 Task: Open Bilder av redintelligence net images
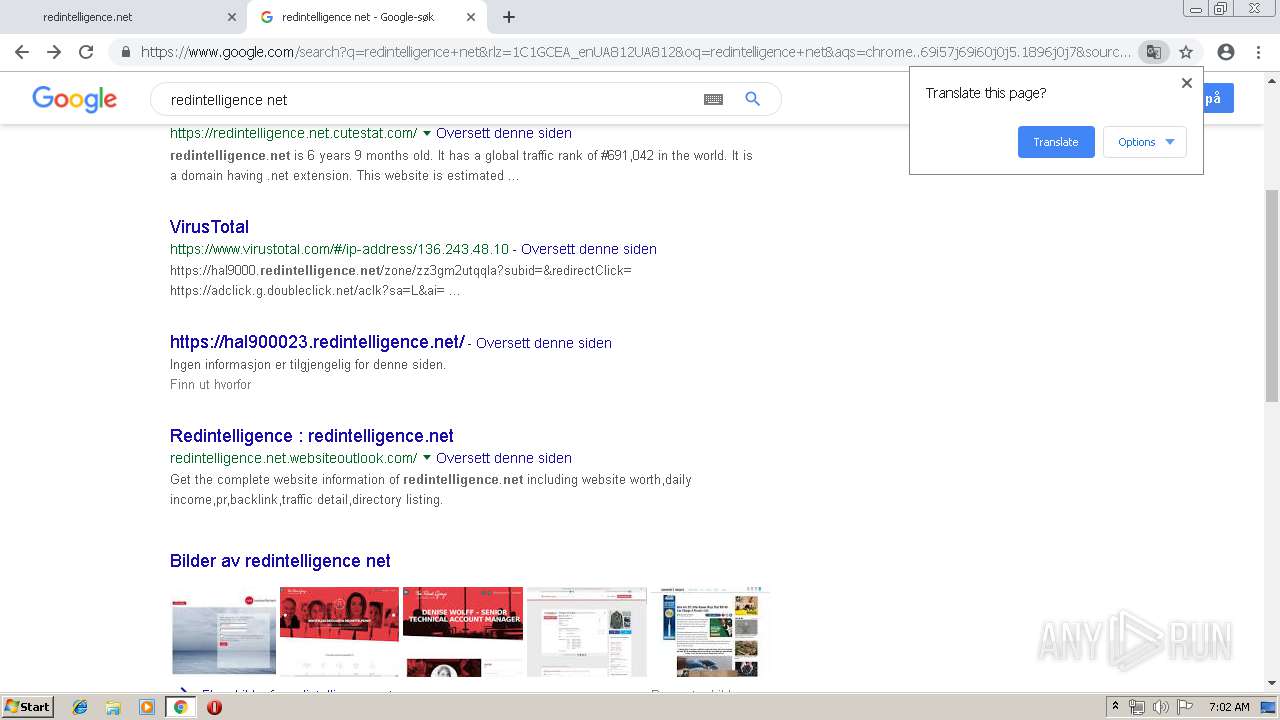(280, 561)
